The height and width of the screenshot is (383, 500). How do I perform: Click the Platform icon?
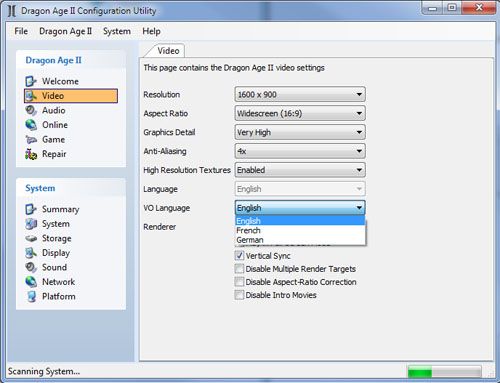click(x=31, y=296)
